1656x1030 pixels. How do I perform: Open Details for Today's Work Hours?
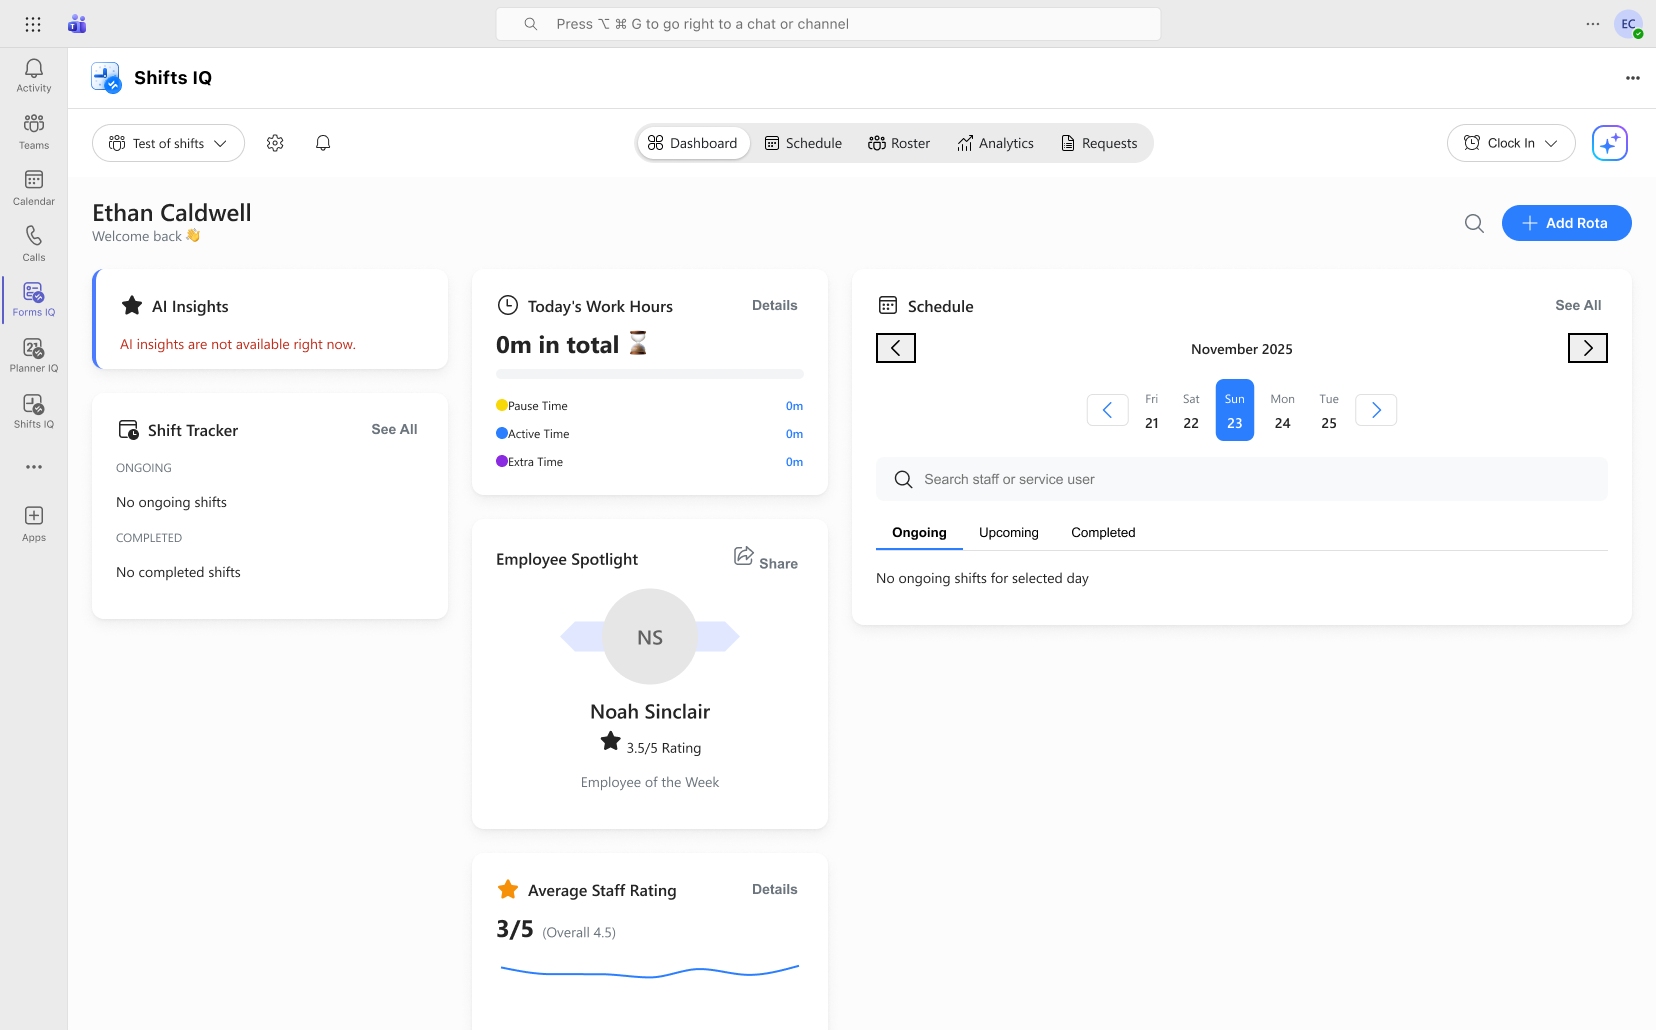pyautogui.click(x=775, y=305)
